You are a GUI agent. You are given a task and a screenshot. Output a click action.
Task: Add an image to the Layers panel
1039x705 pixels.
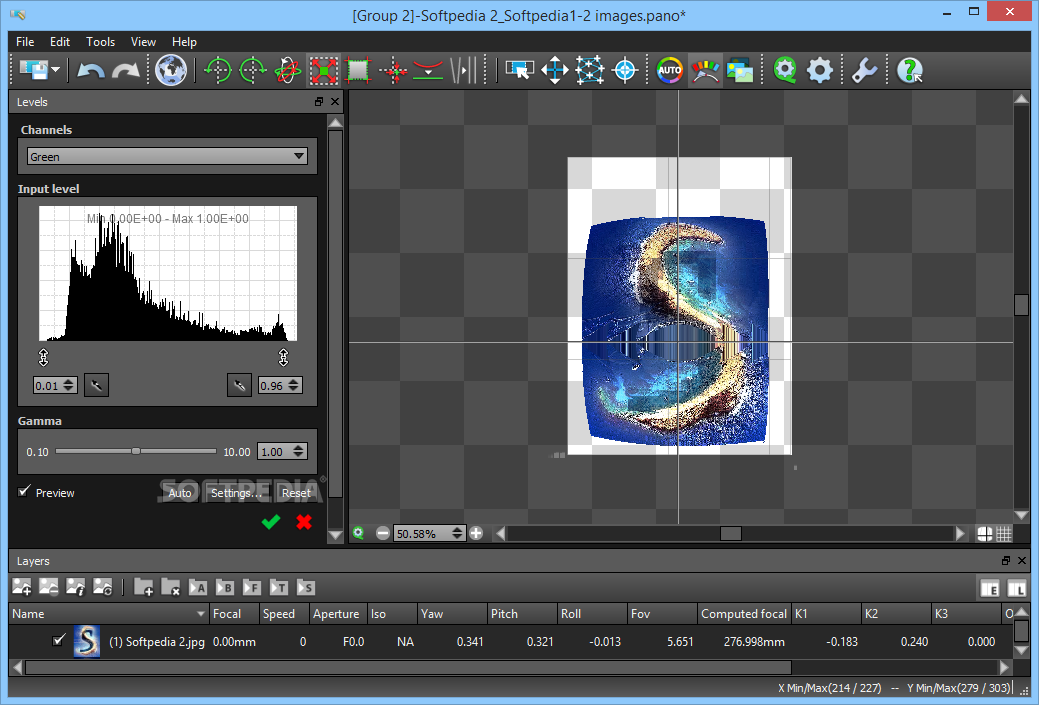[x=22, y=586]
